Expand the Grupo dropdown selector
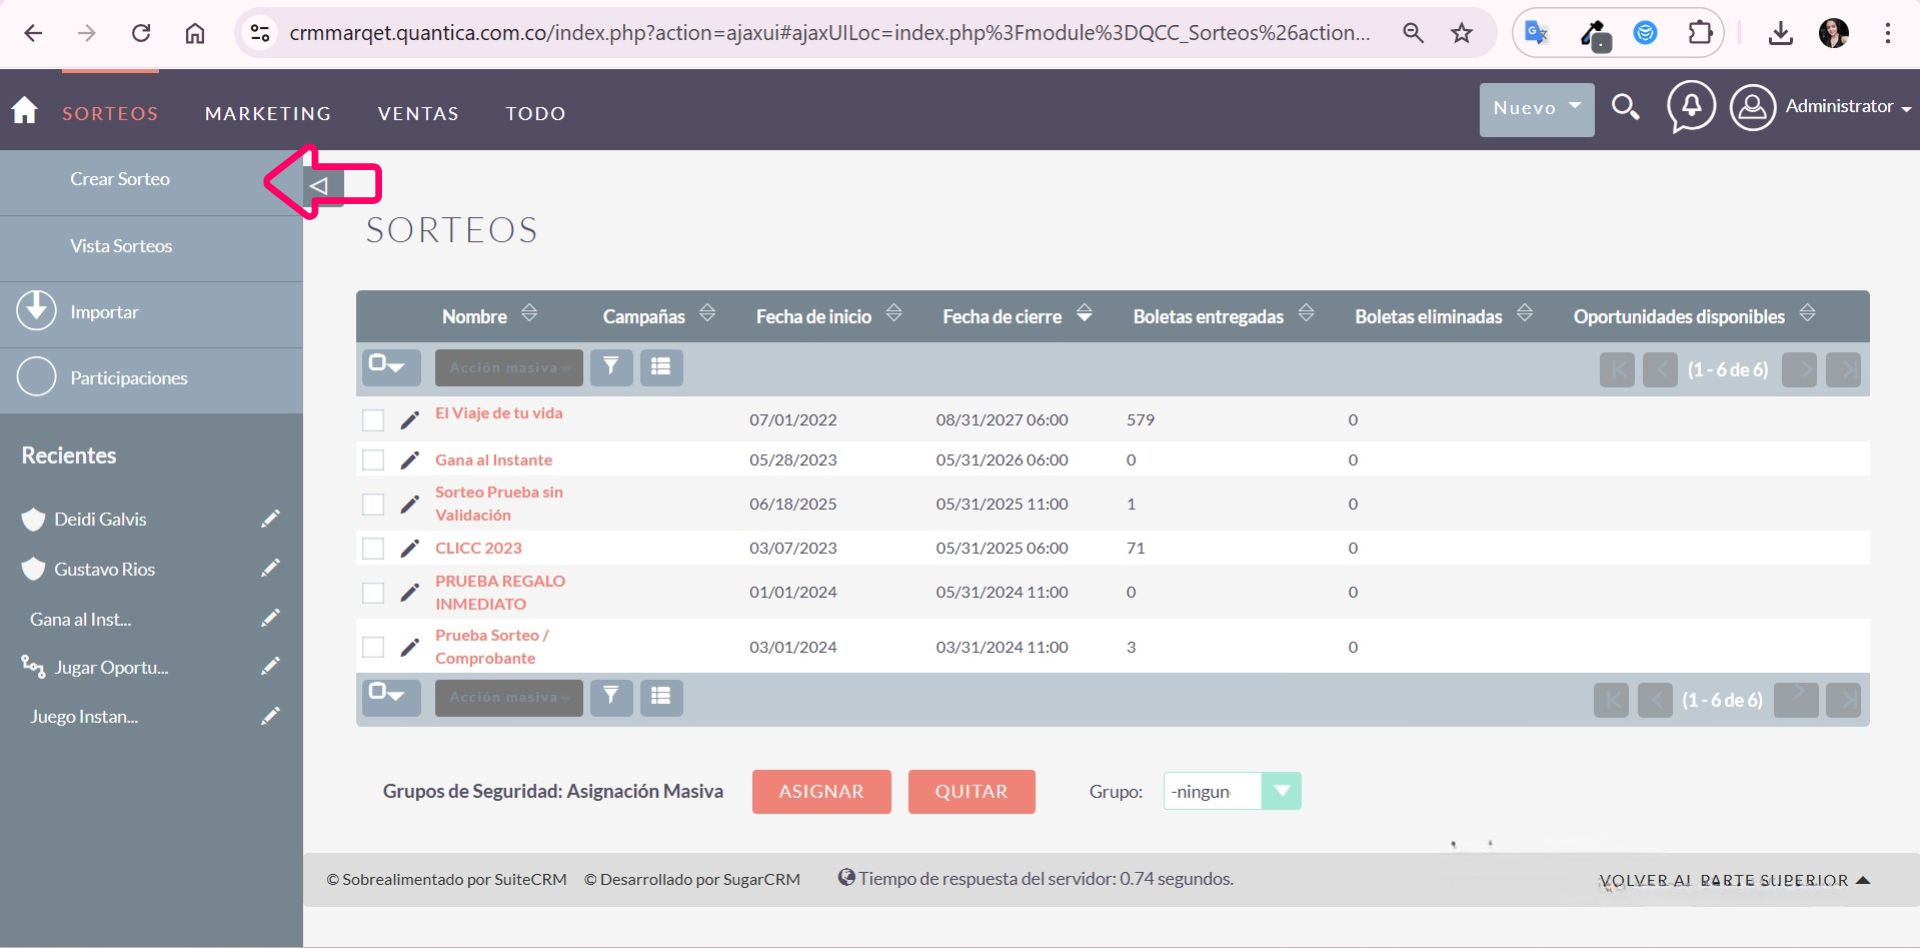Image resolution: width=1920 pixels, height=948 pixels. coord(1281,791)
